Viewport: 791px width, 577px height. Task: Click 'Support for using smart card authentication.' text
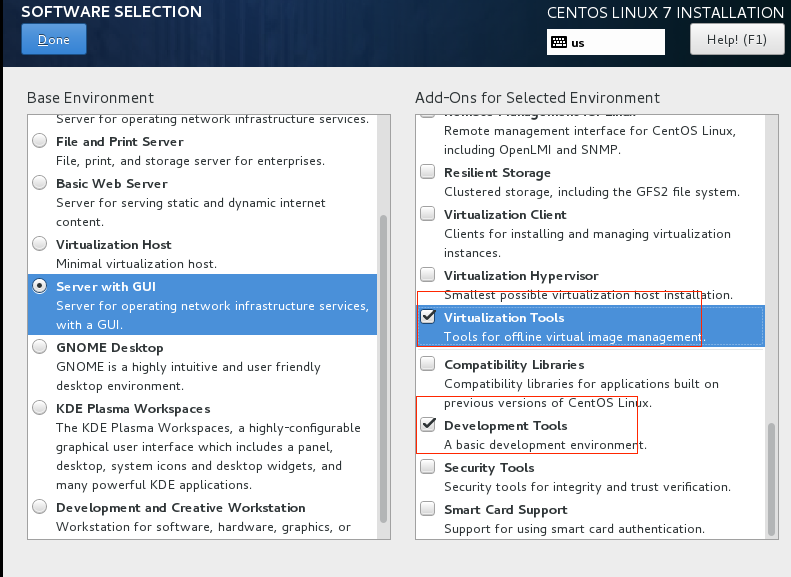pyautogui.click(x=574, y=529)
